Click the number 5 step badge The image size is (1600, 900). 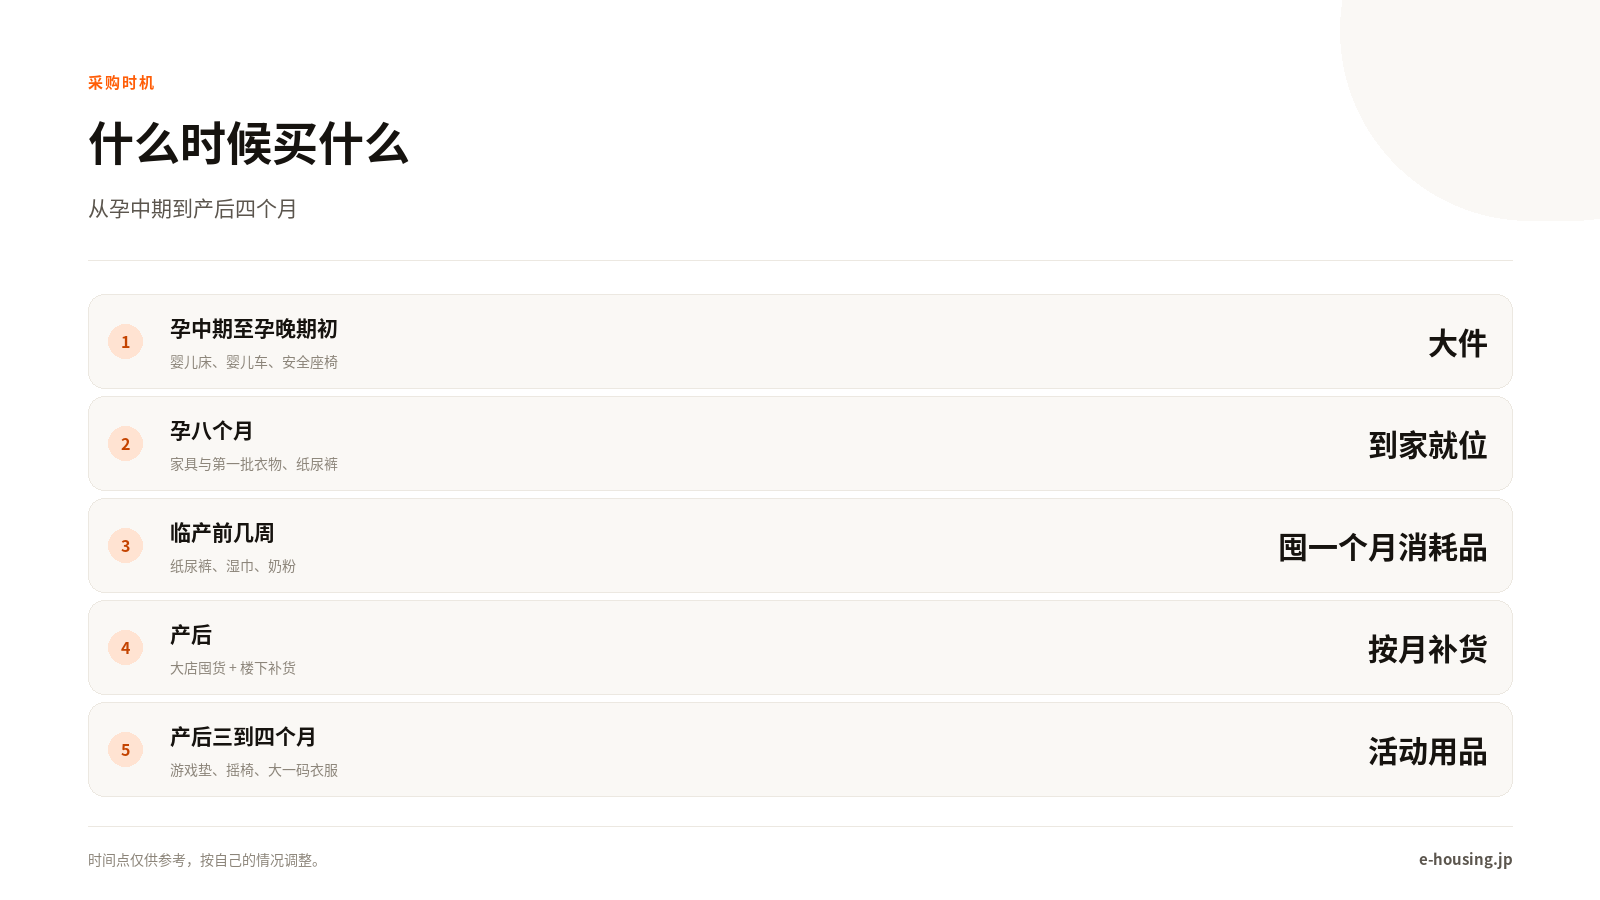[x=125, y=750]
